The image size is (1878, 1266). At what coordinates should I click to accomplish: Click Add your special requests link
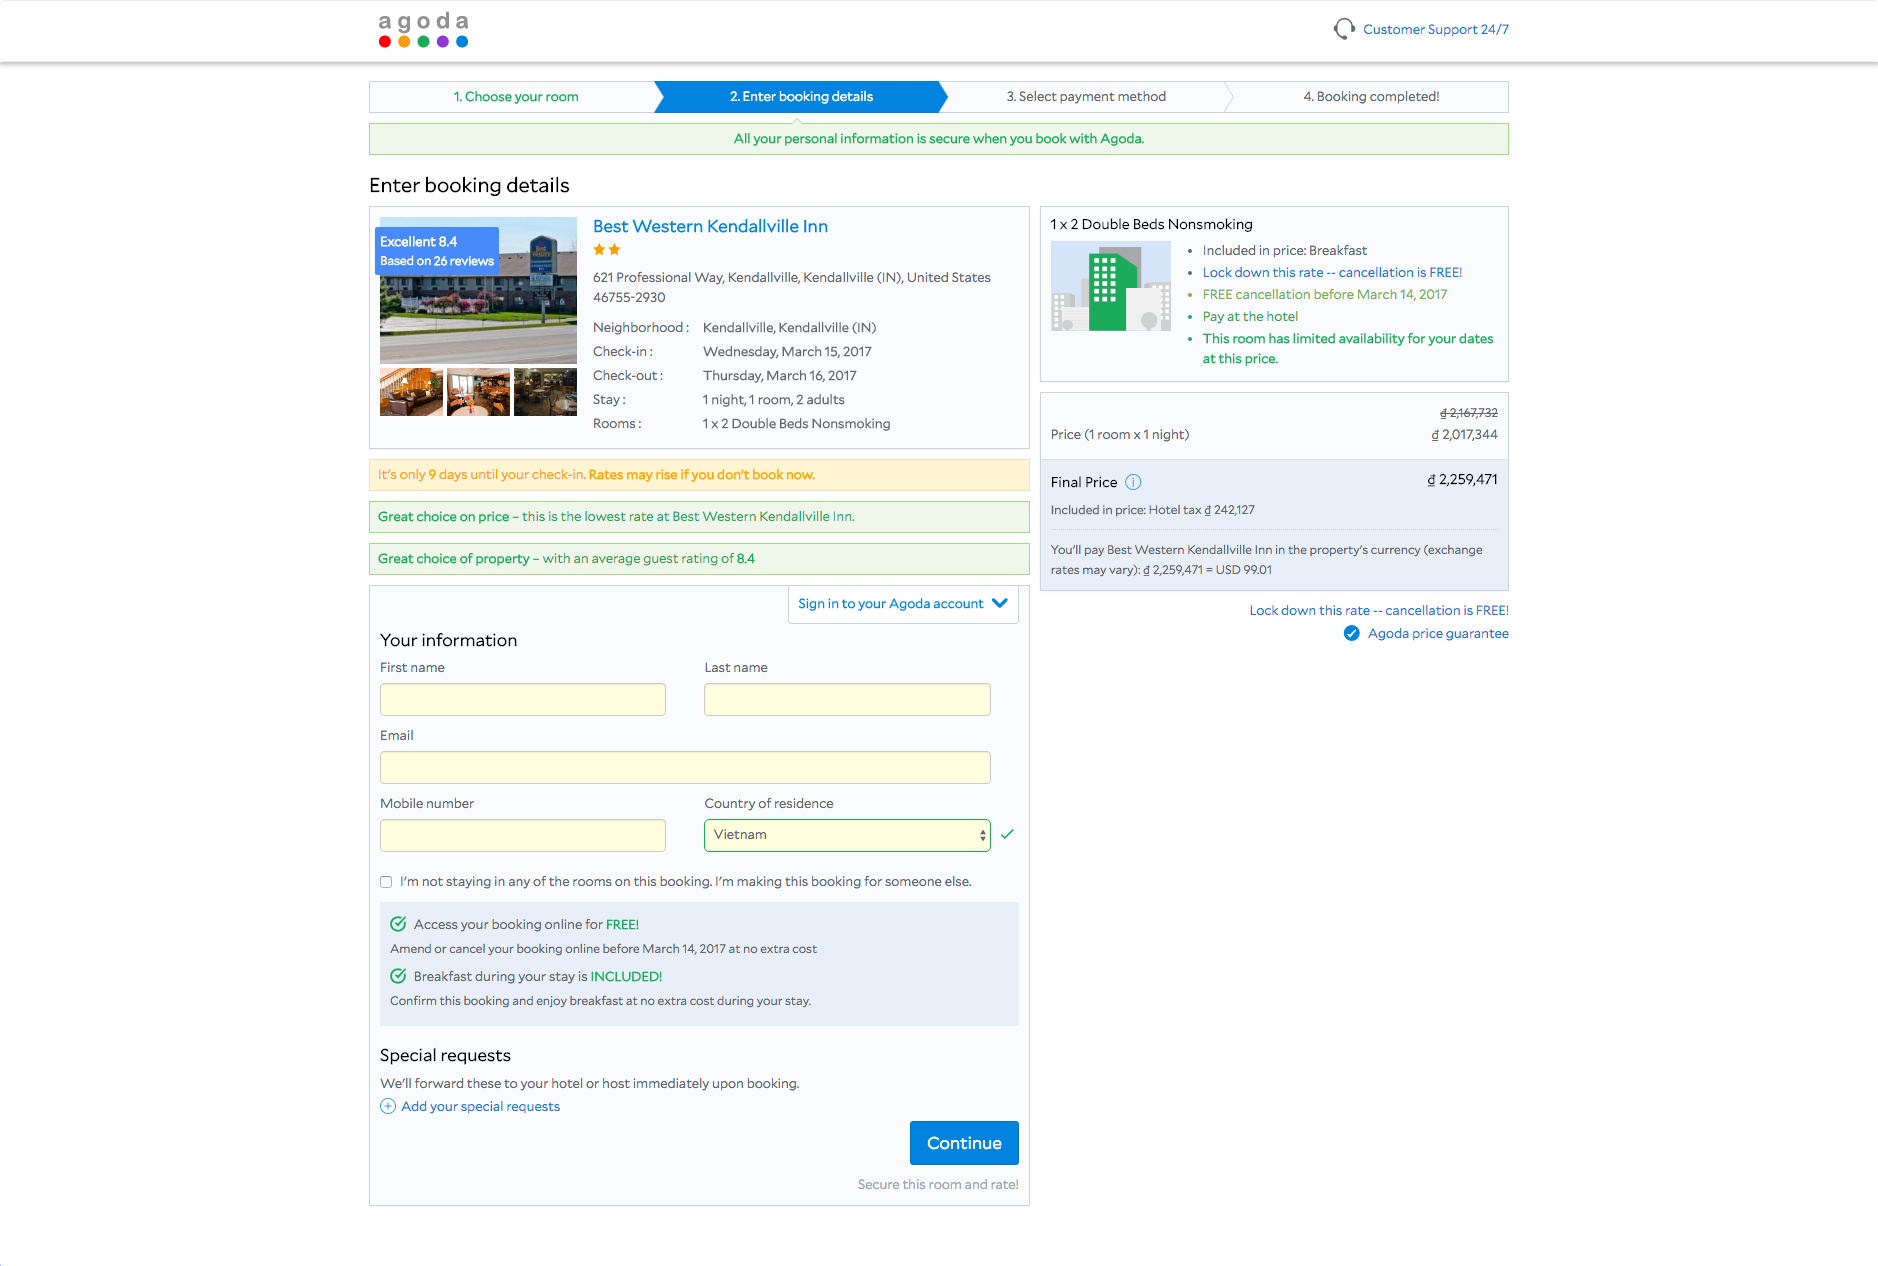480,1106
